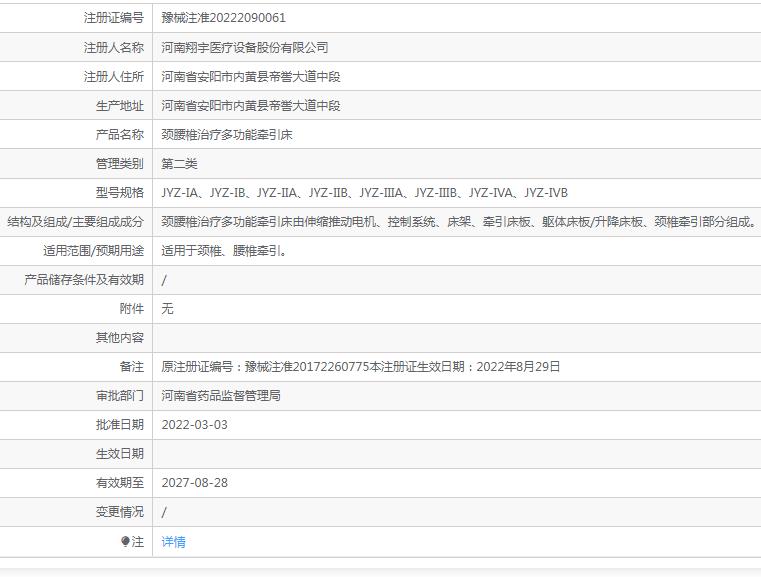Click the 其他内容 label
Image resolution: width=761 pixels, height=577 pixels.
(x=119, y=338)
